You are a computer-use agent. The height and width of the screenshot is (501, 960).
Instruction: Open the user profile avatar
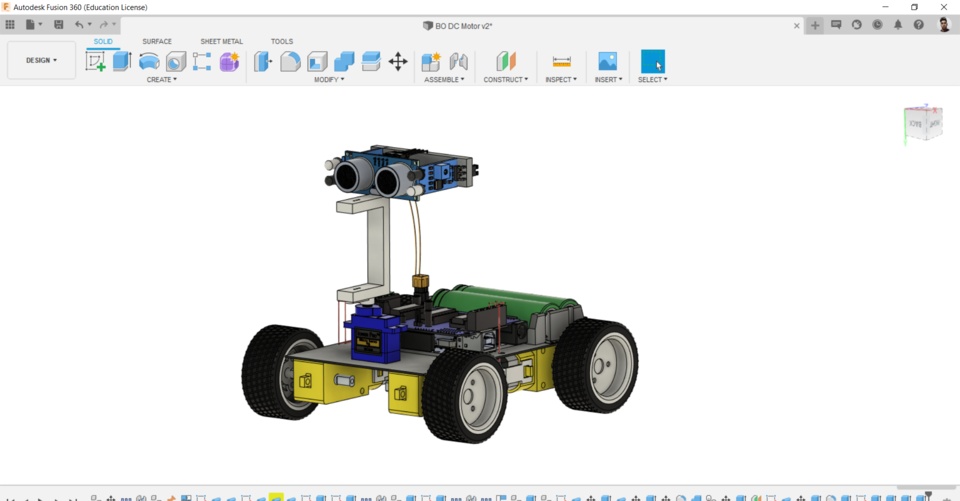[944, 24]
